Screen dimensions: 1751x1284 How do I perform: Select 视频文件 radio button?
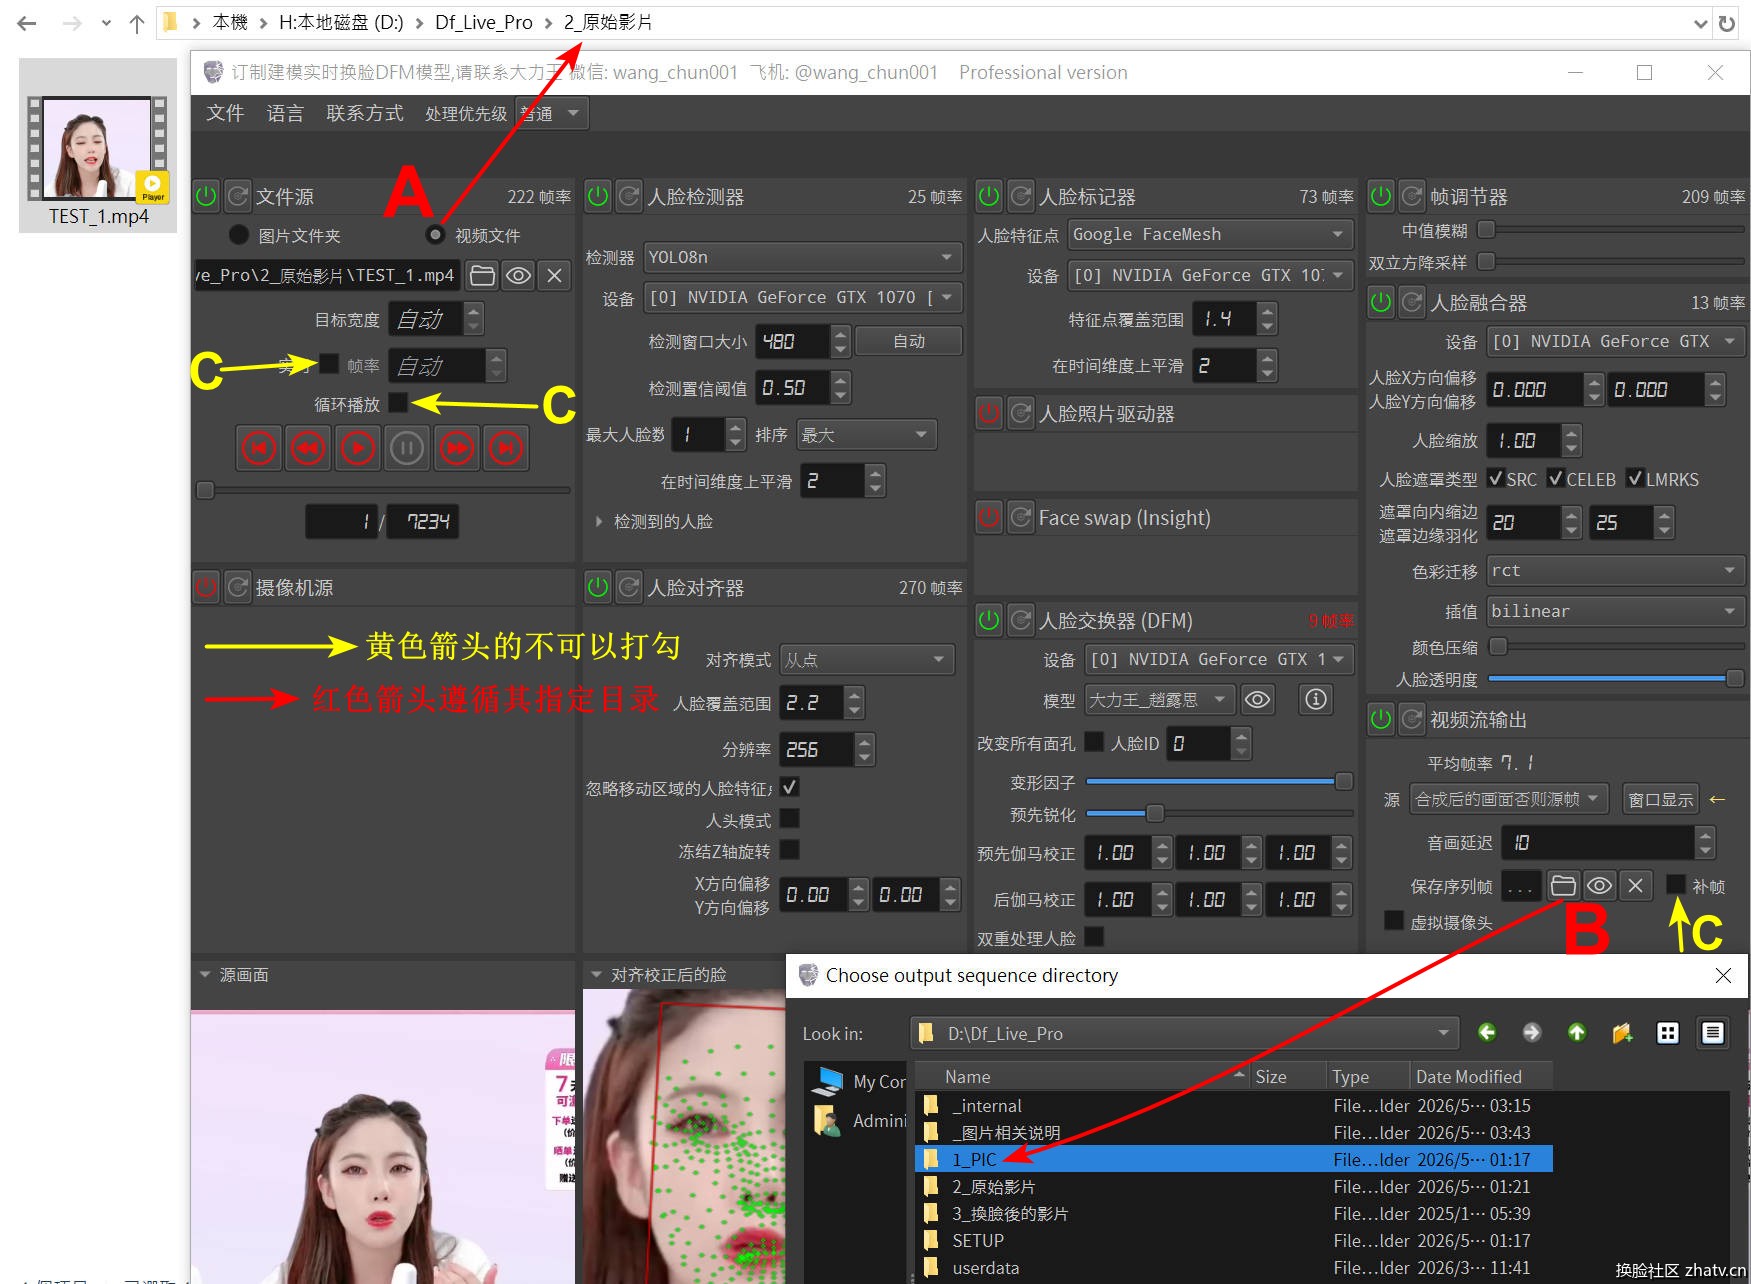435,235
